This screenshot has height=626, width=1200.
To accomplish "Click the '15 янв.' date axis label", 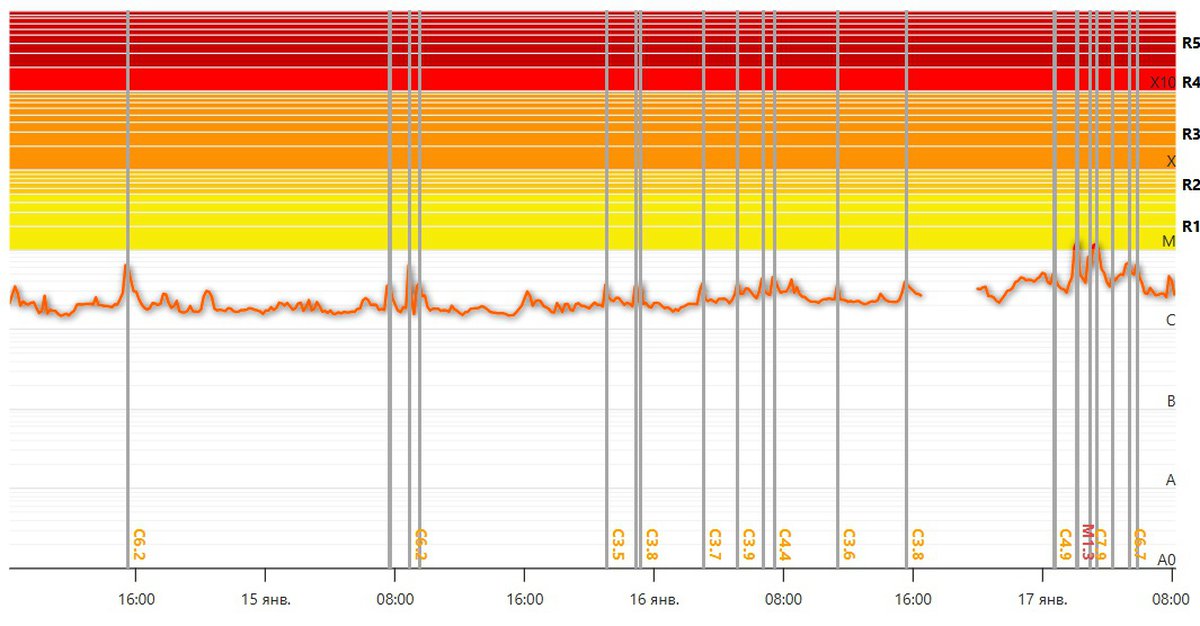I will (265, 600).
